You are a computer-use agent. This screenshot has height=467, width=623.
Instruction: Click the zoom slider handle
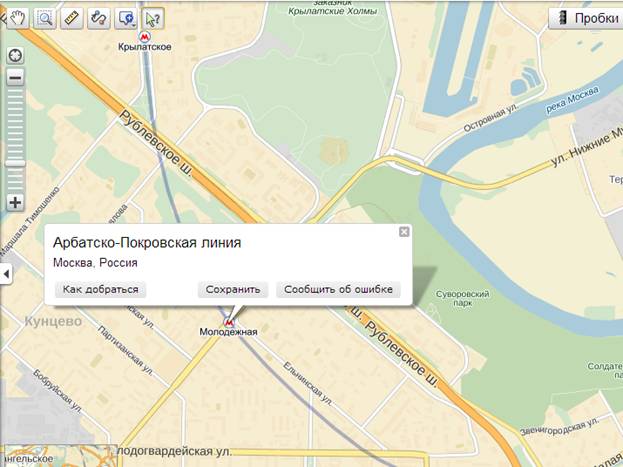(15, 163)
